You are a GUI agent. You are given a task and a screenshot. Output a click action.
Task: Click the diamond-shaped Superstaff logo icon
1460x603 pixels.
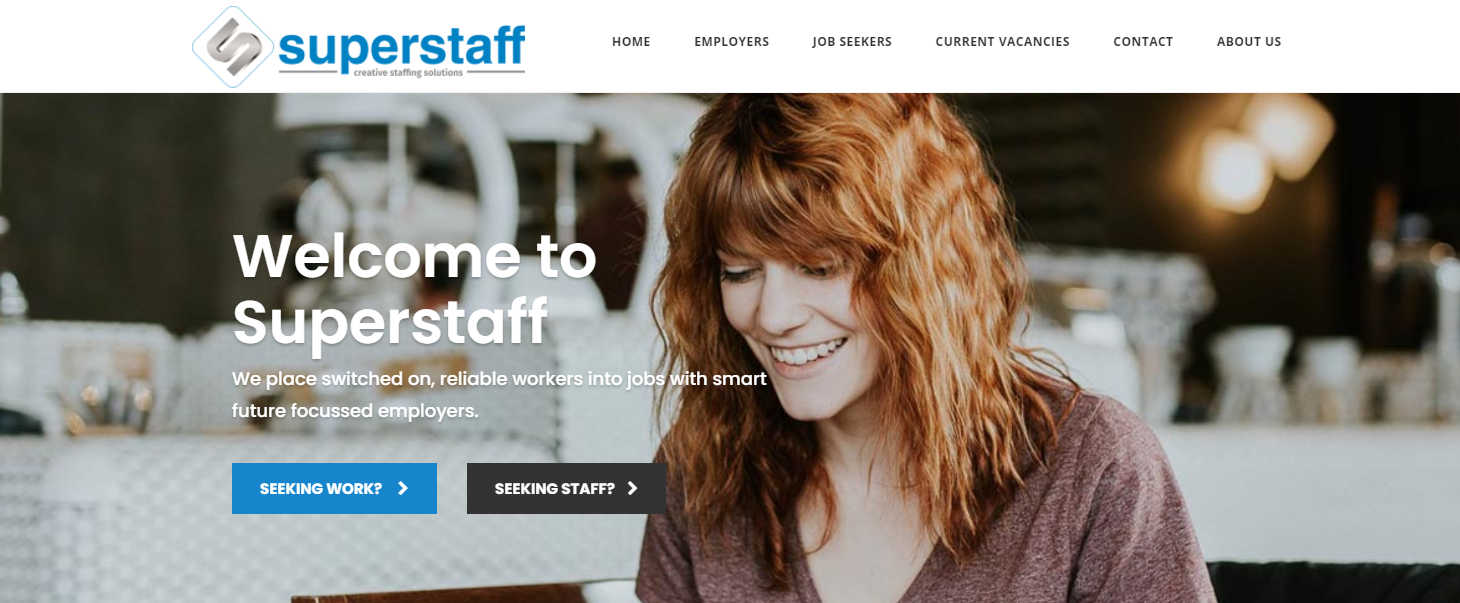coord(233,46)
